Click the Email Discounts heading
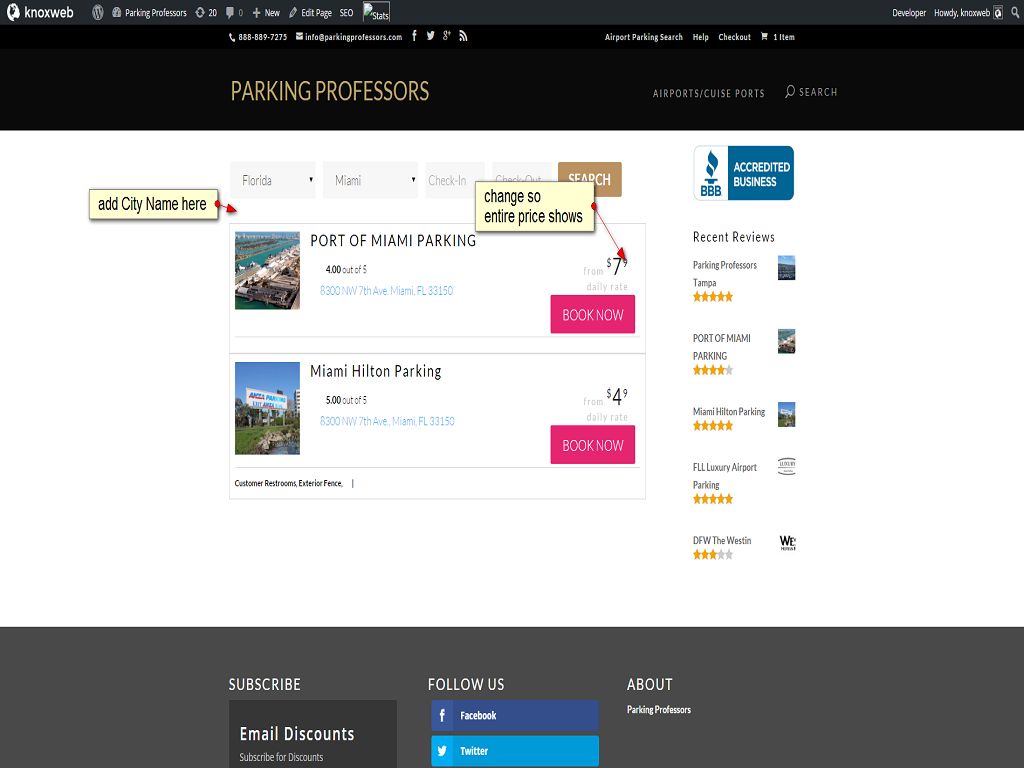The height and width of the screenshot is (768, 1024). click(296, 734)
